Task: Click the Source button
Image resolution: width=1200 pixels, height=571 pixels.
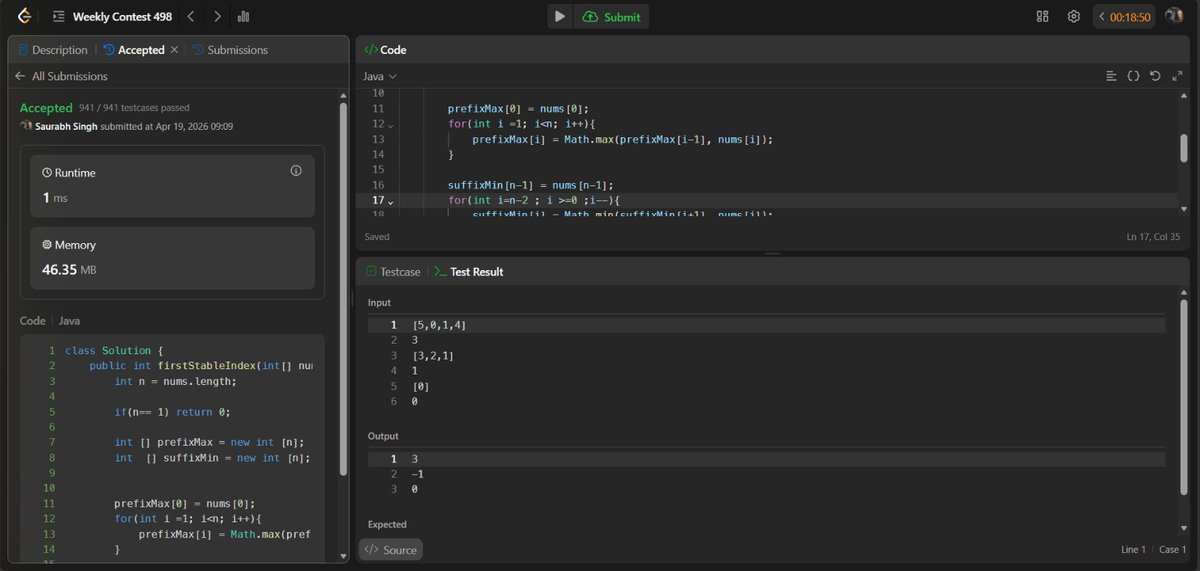Action: (391, 550)
